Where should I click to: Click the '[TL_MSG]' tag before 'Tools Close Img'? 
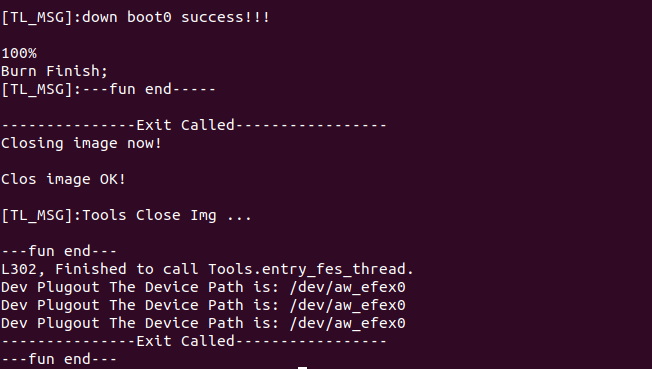pyautogui.click(x=37, y=215)
